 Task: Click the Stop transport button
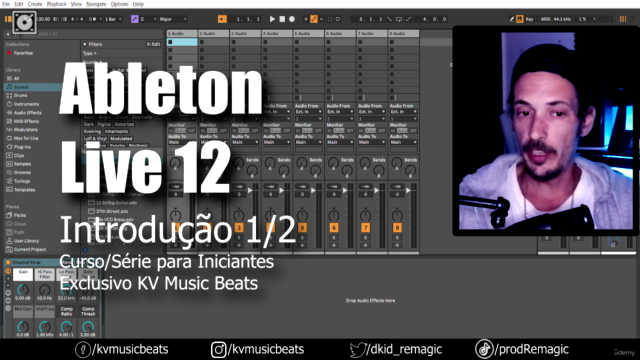[282, 19]
